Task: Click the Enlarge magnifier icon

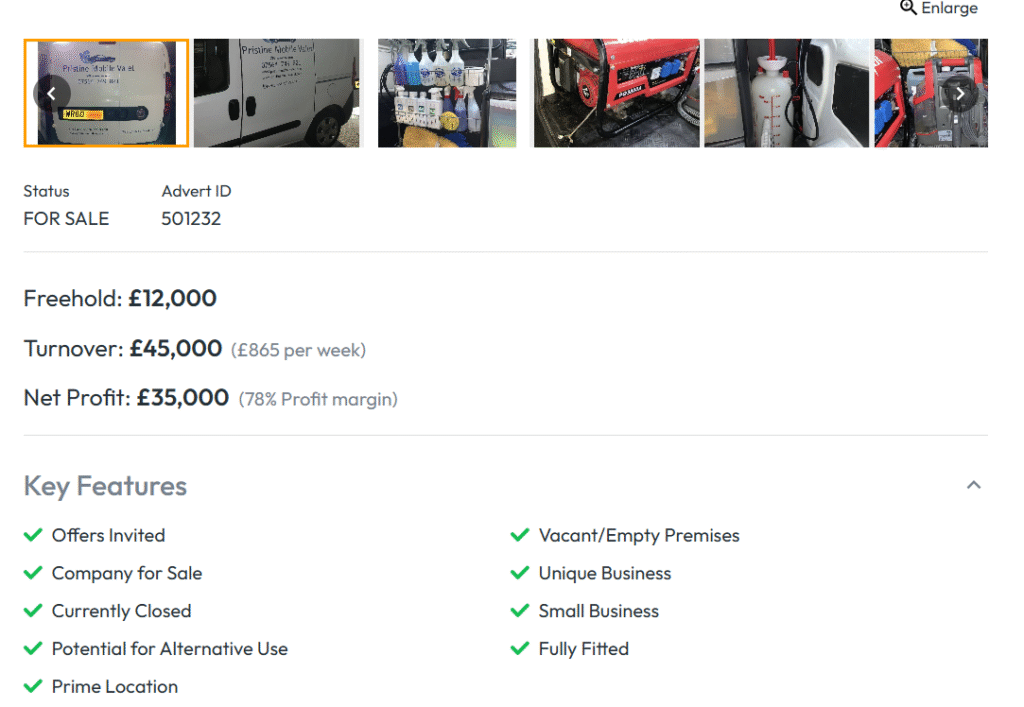Action: 908,8
